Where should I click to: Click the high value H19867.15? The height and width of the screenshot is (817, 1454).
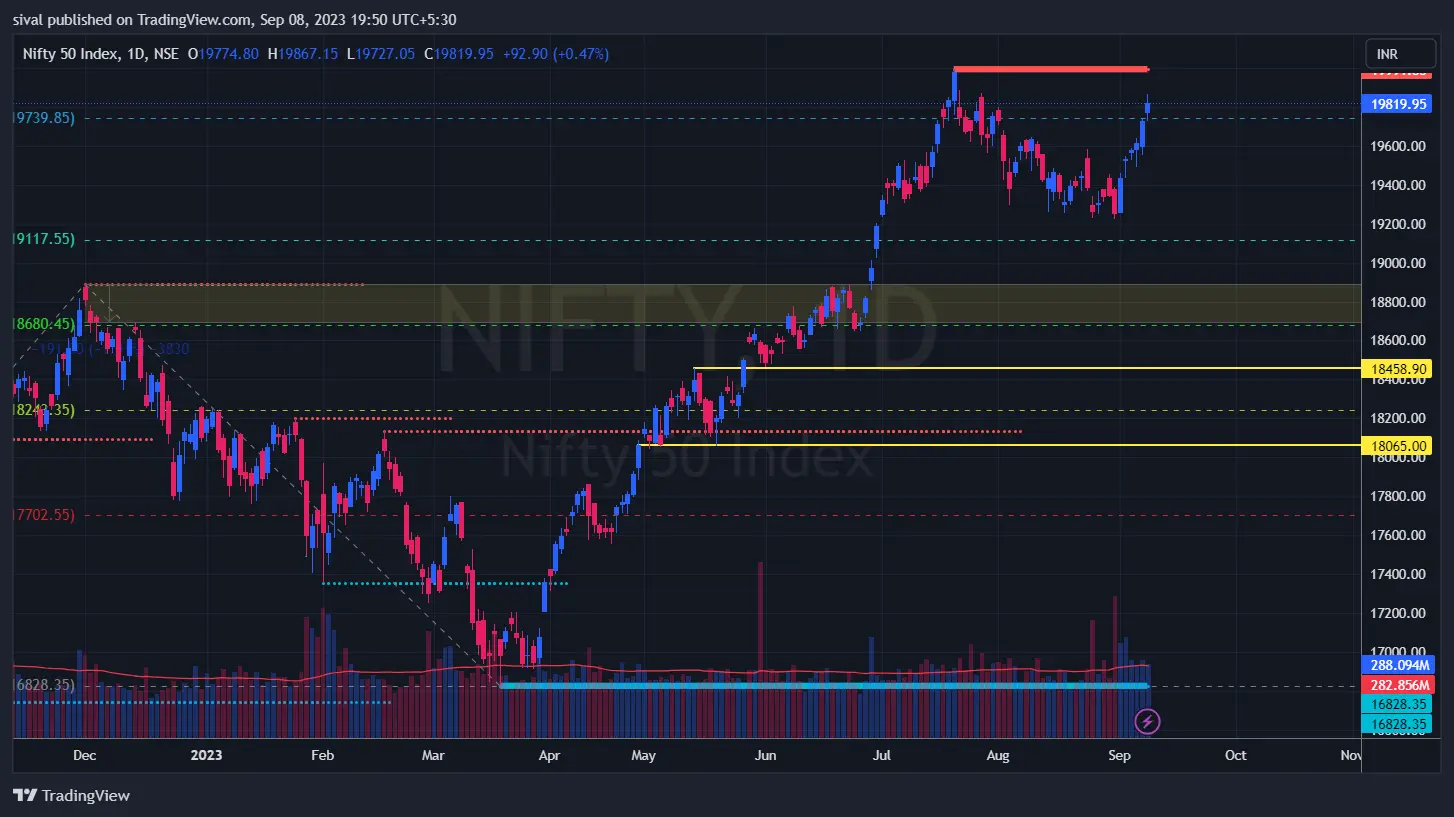pyautogui.click(x=303, y=54)
